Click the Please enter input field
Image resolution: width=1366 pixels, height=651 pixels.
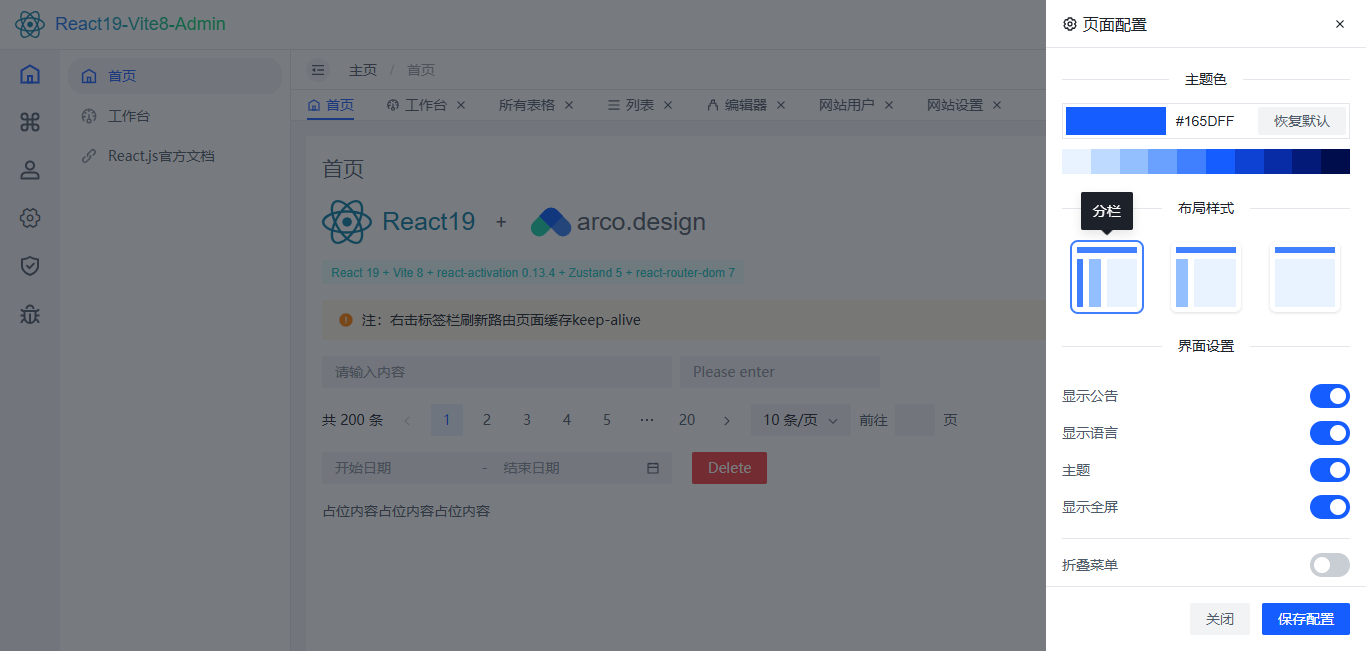[780, 372]
